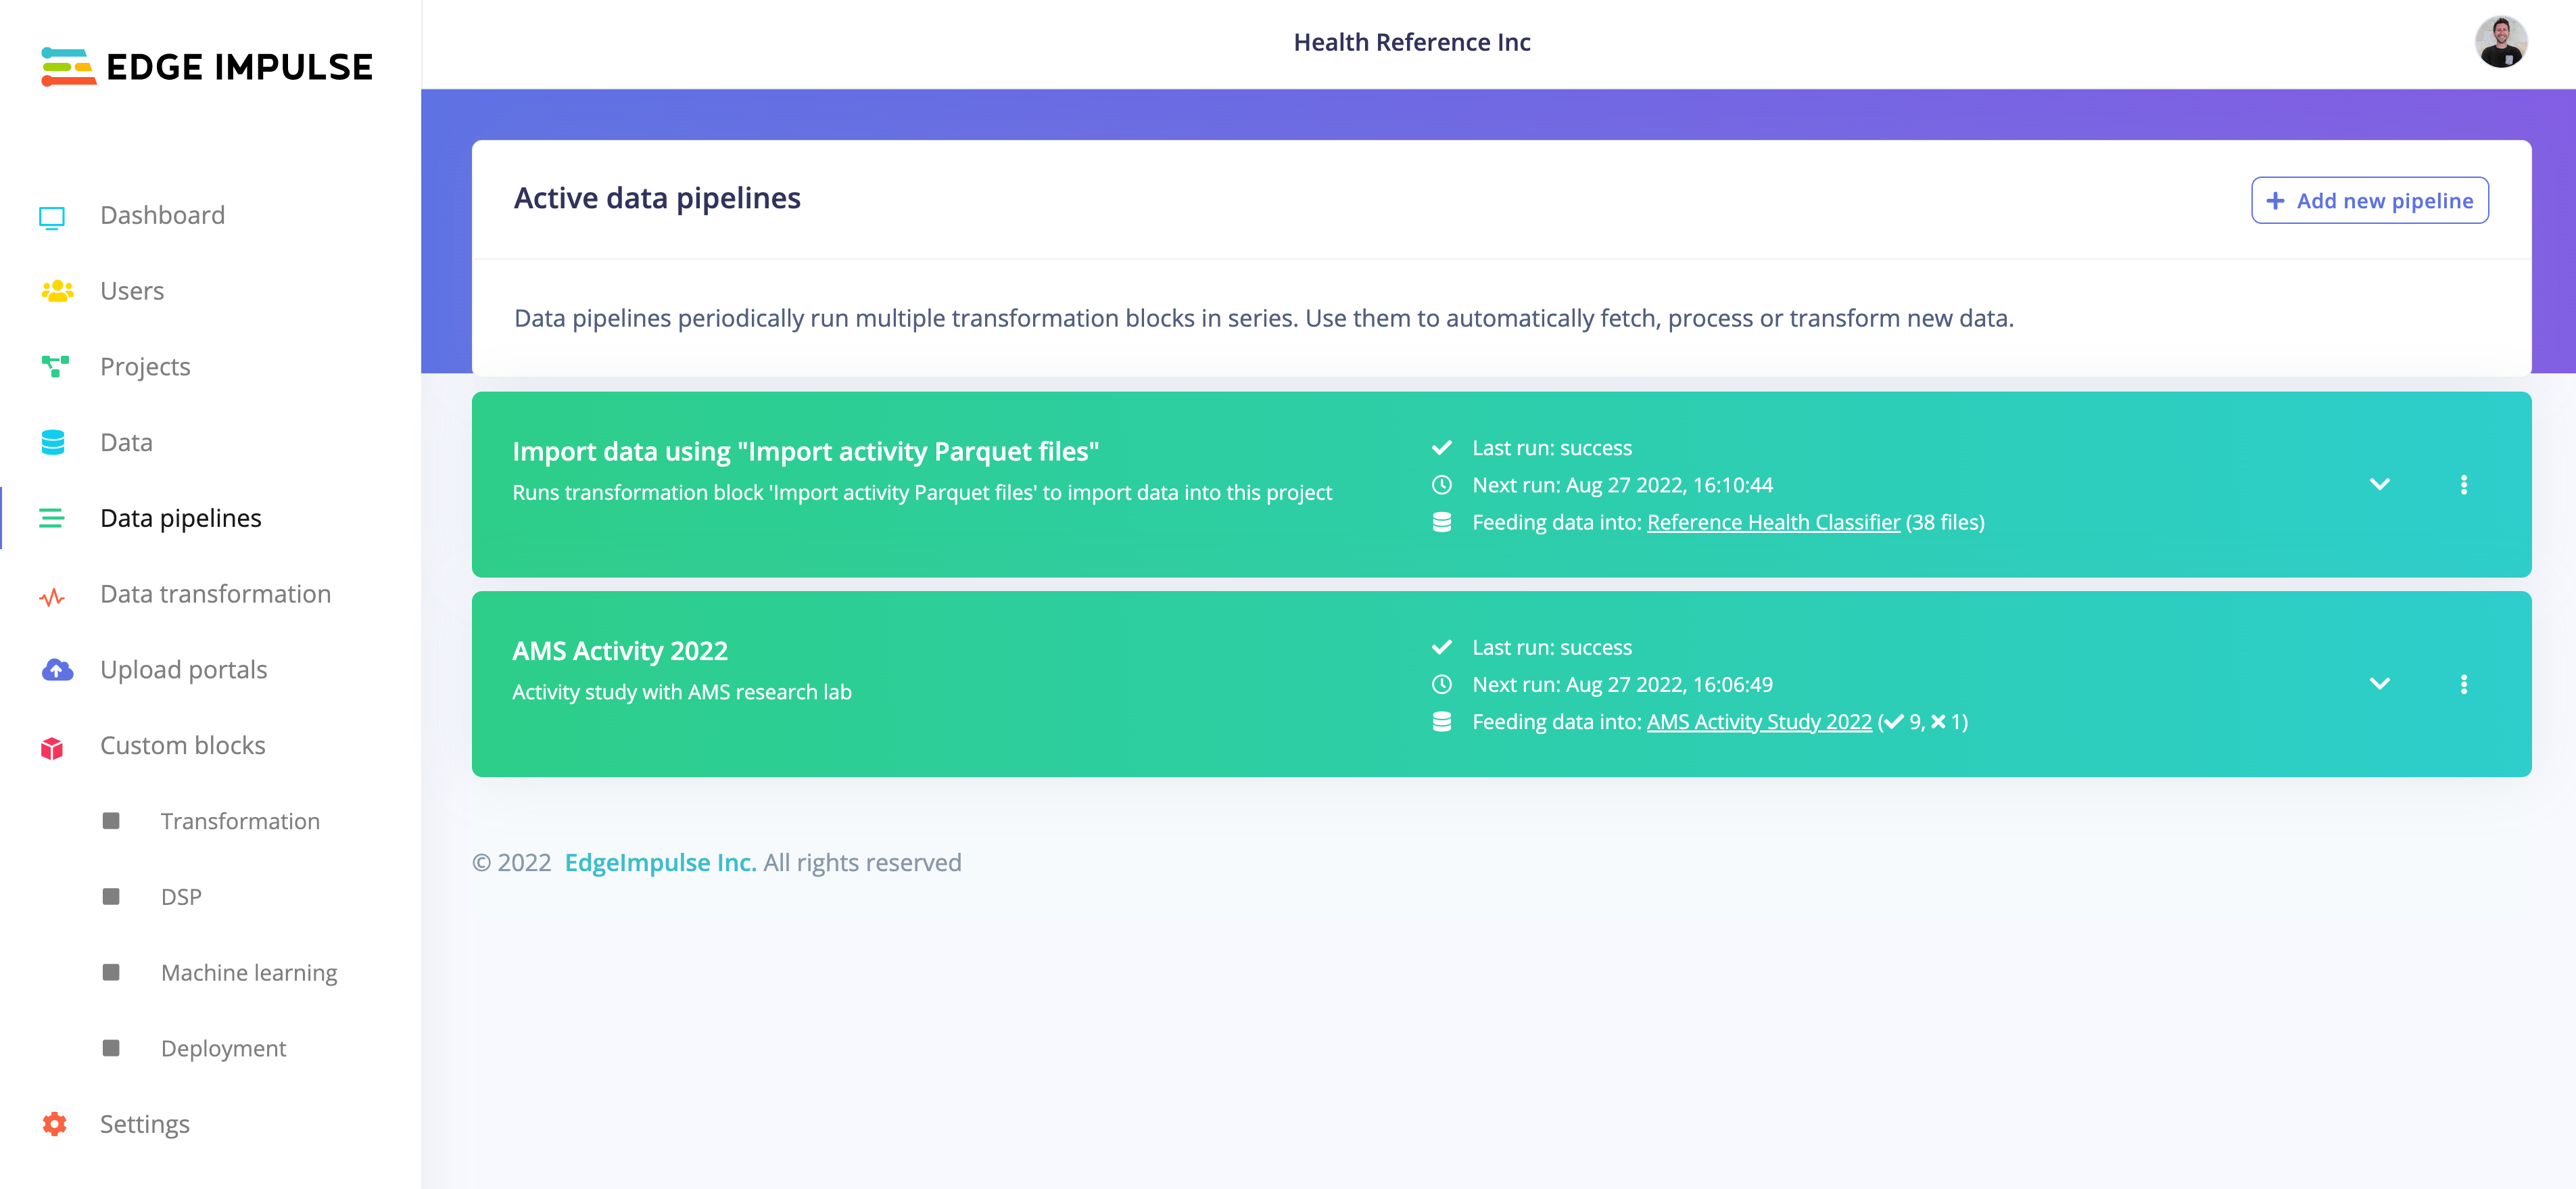Click the Data transformation waveform icon
This screenshot has height=1189, width=2576.
click(x=52, y=597)
